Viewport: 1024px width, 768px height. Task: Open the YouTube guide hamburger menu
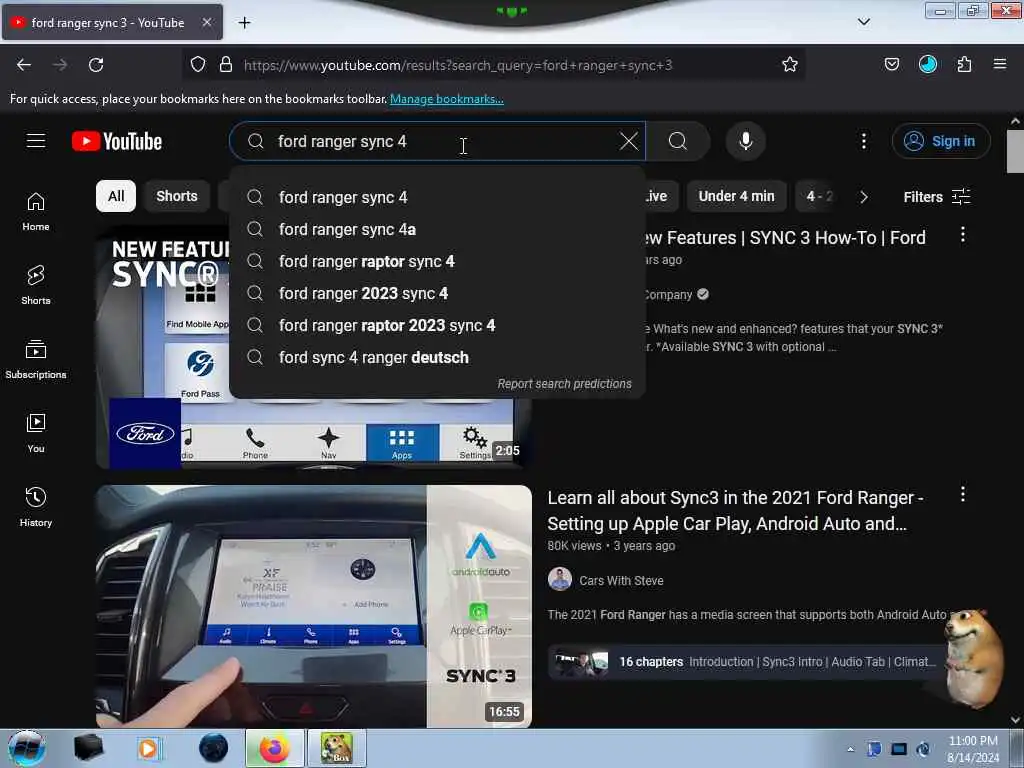(x=36, y=141)
